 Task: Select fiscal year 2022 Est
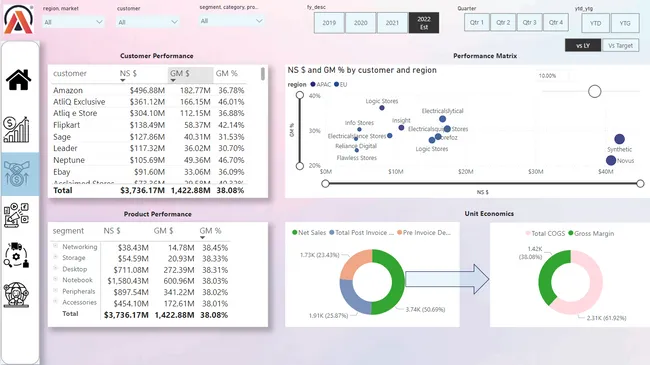(424, 23)
